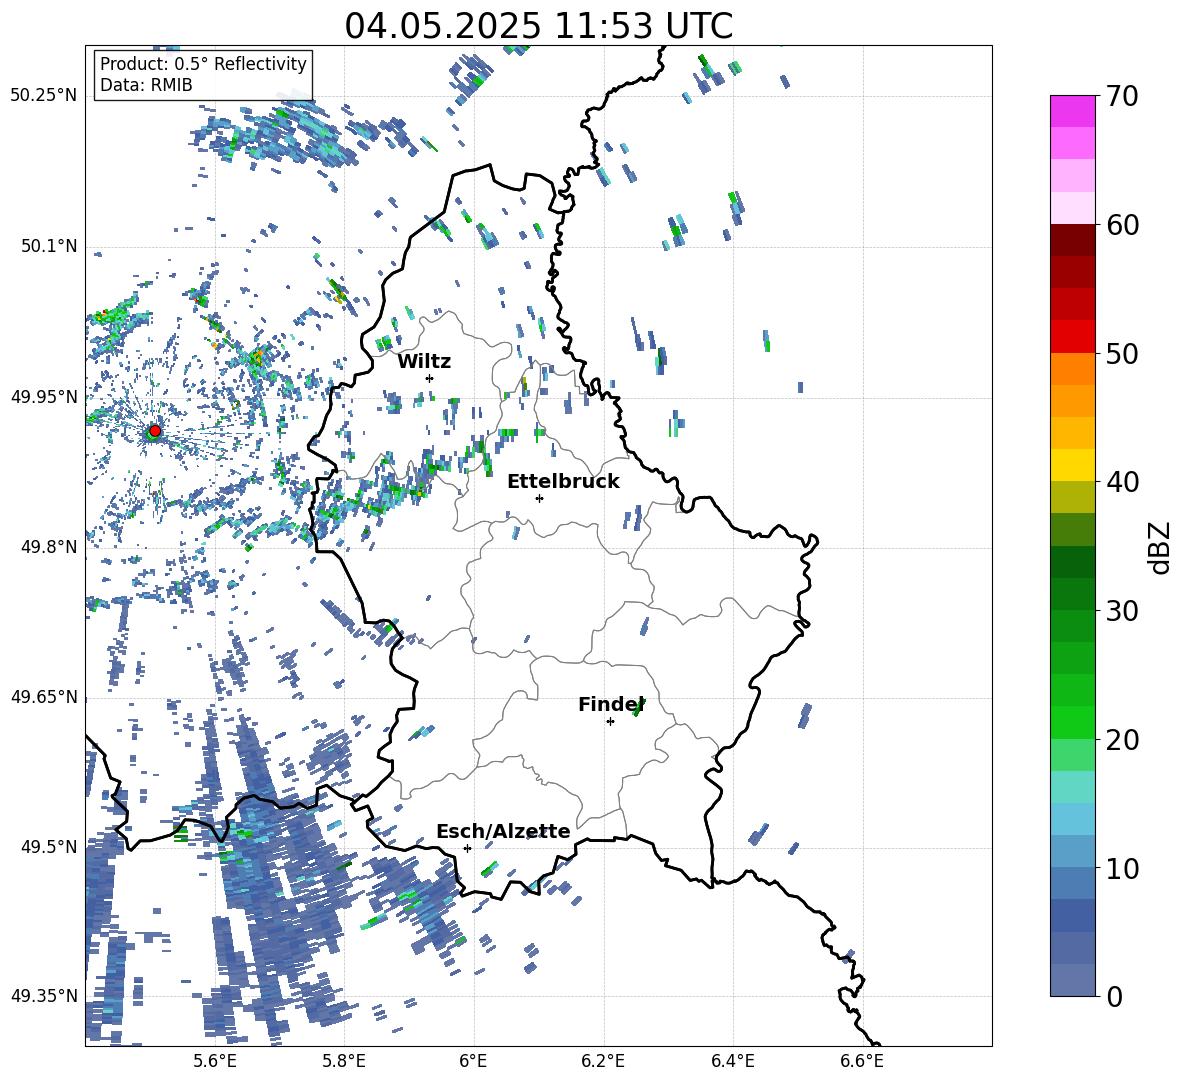Viewport: 1184px width, 1081px height.
Task: Click the 20 value on the colorbar
Action: pos(1121,740)
